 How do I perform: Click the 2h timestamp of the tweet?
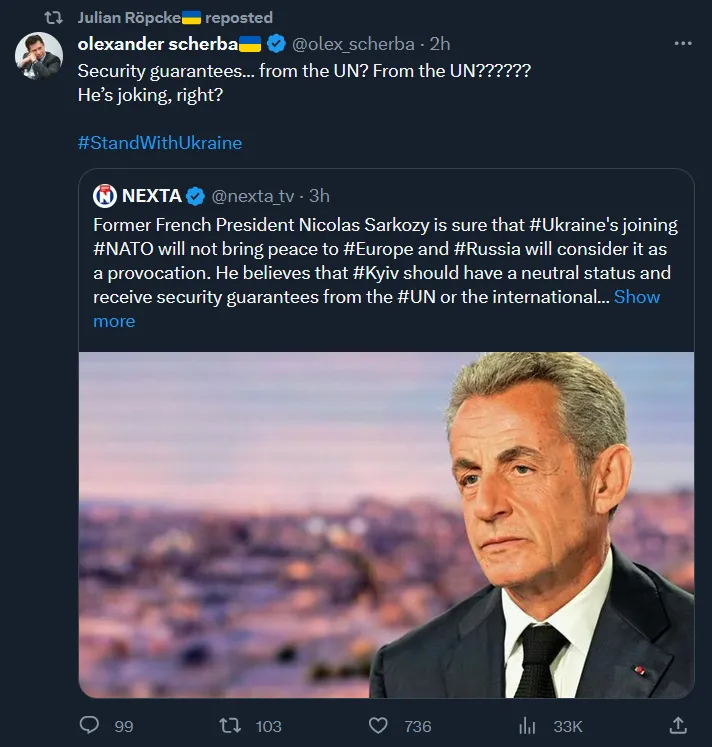point(440,43)
